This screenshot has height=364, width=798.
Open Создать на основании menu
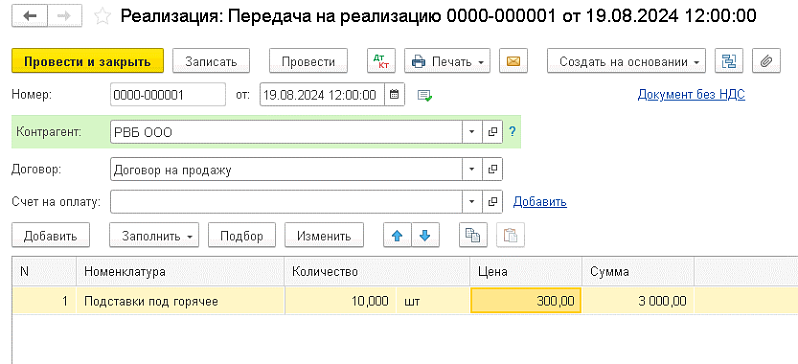click(x=626, y=62)
